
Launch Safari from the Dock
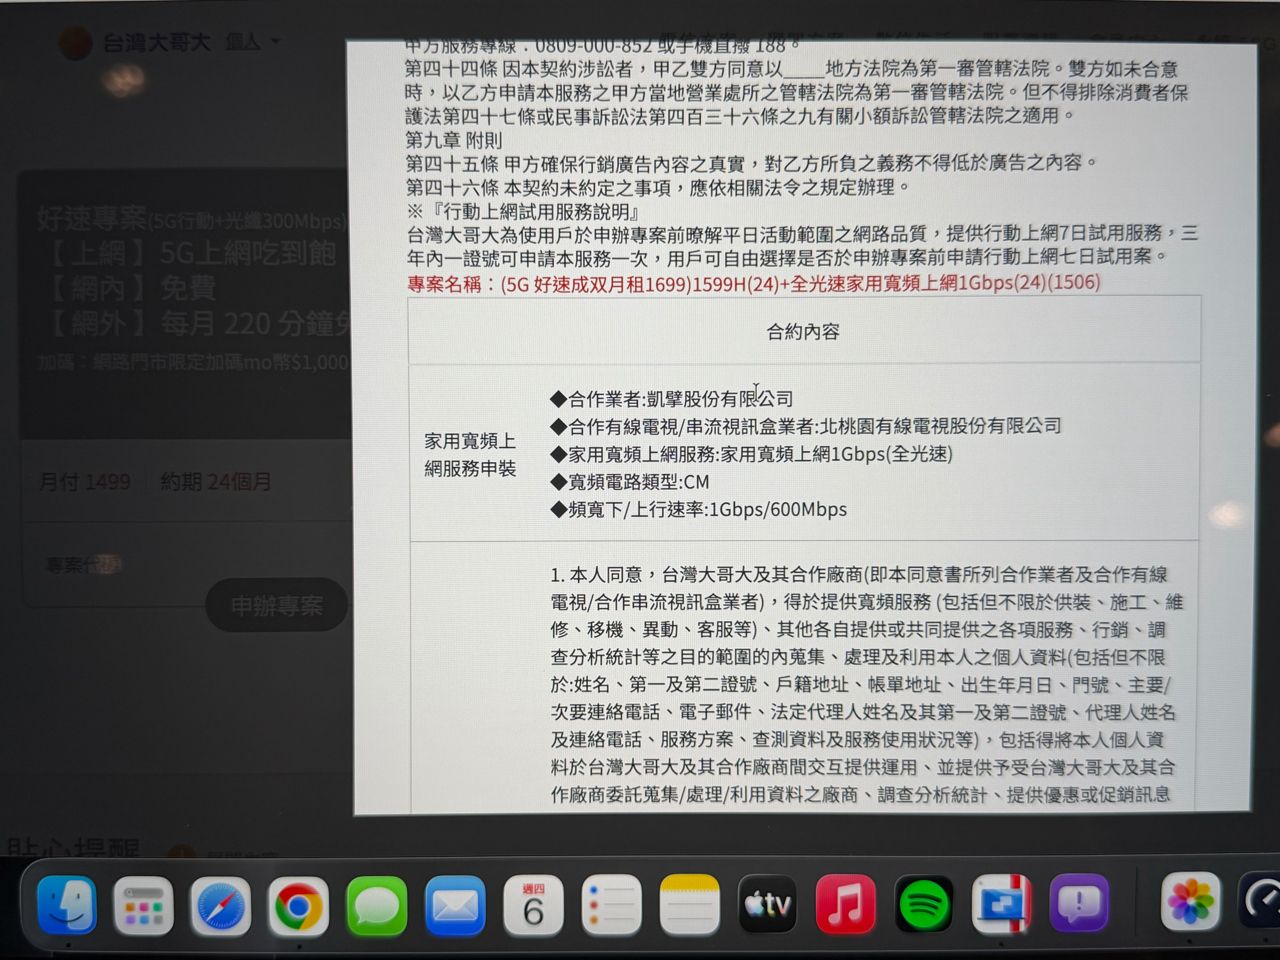pos(221,907)
